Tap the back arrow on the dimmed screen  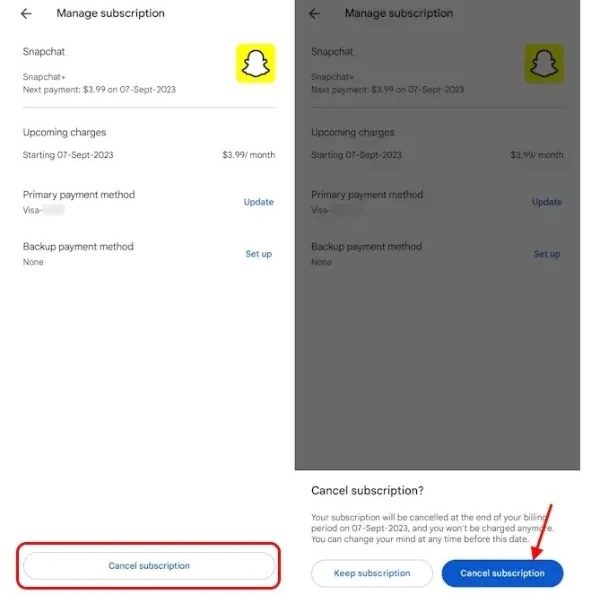pos(314,14)
